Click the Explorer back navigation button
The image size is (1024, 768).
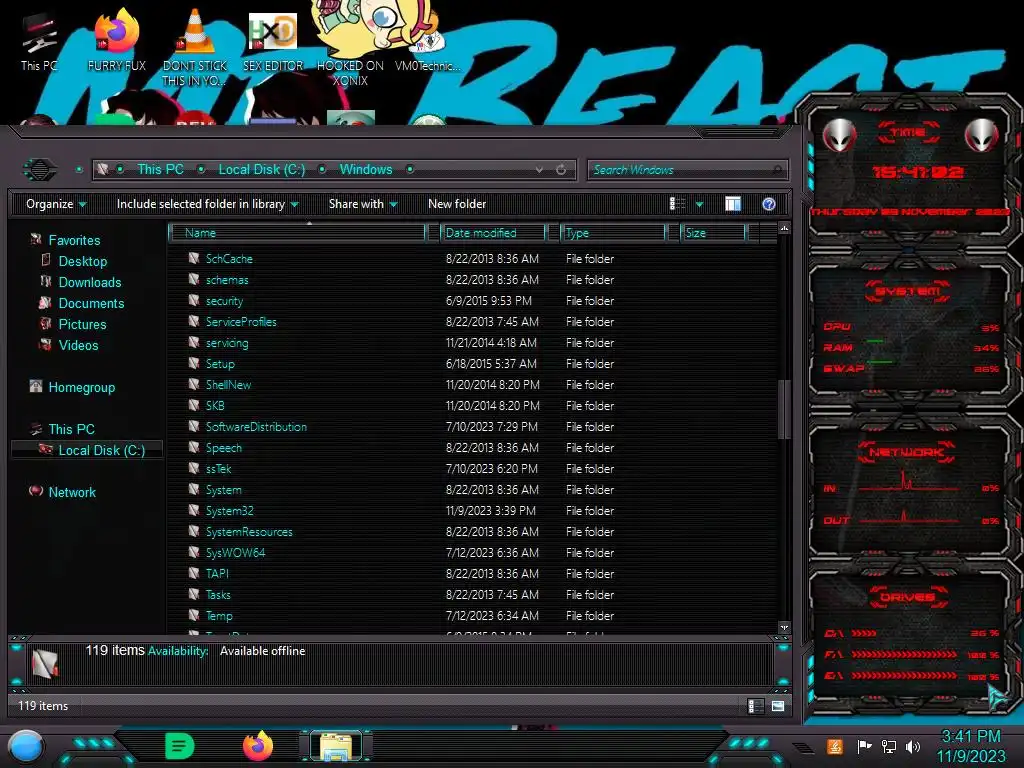tap(40, 170)
